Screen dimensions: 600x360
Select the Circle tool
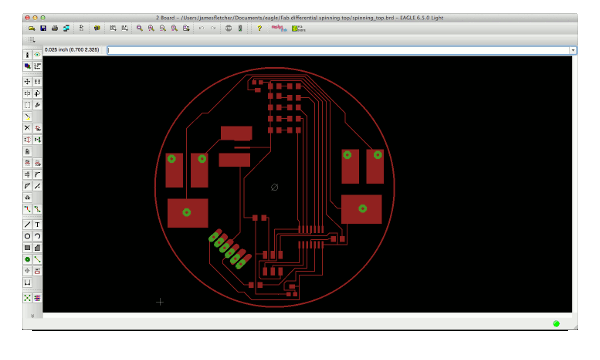[27, 236]
